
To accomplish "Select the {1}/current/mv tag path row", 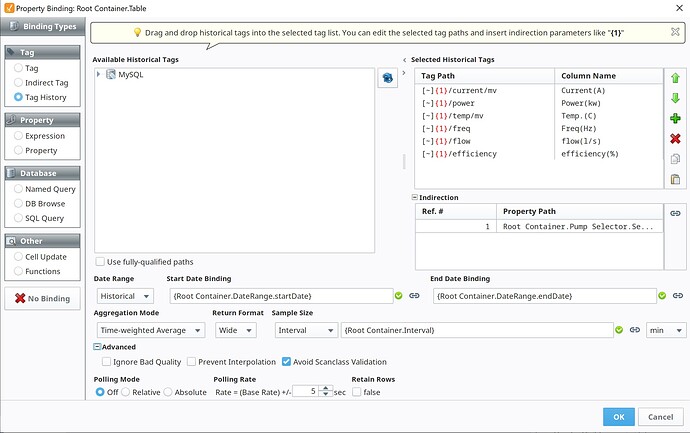I will coord(484,90).
